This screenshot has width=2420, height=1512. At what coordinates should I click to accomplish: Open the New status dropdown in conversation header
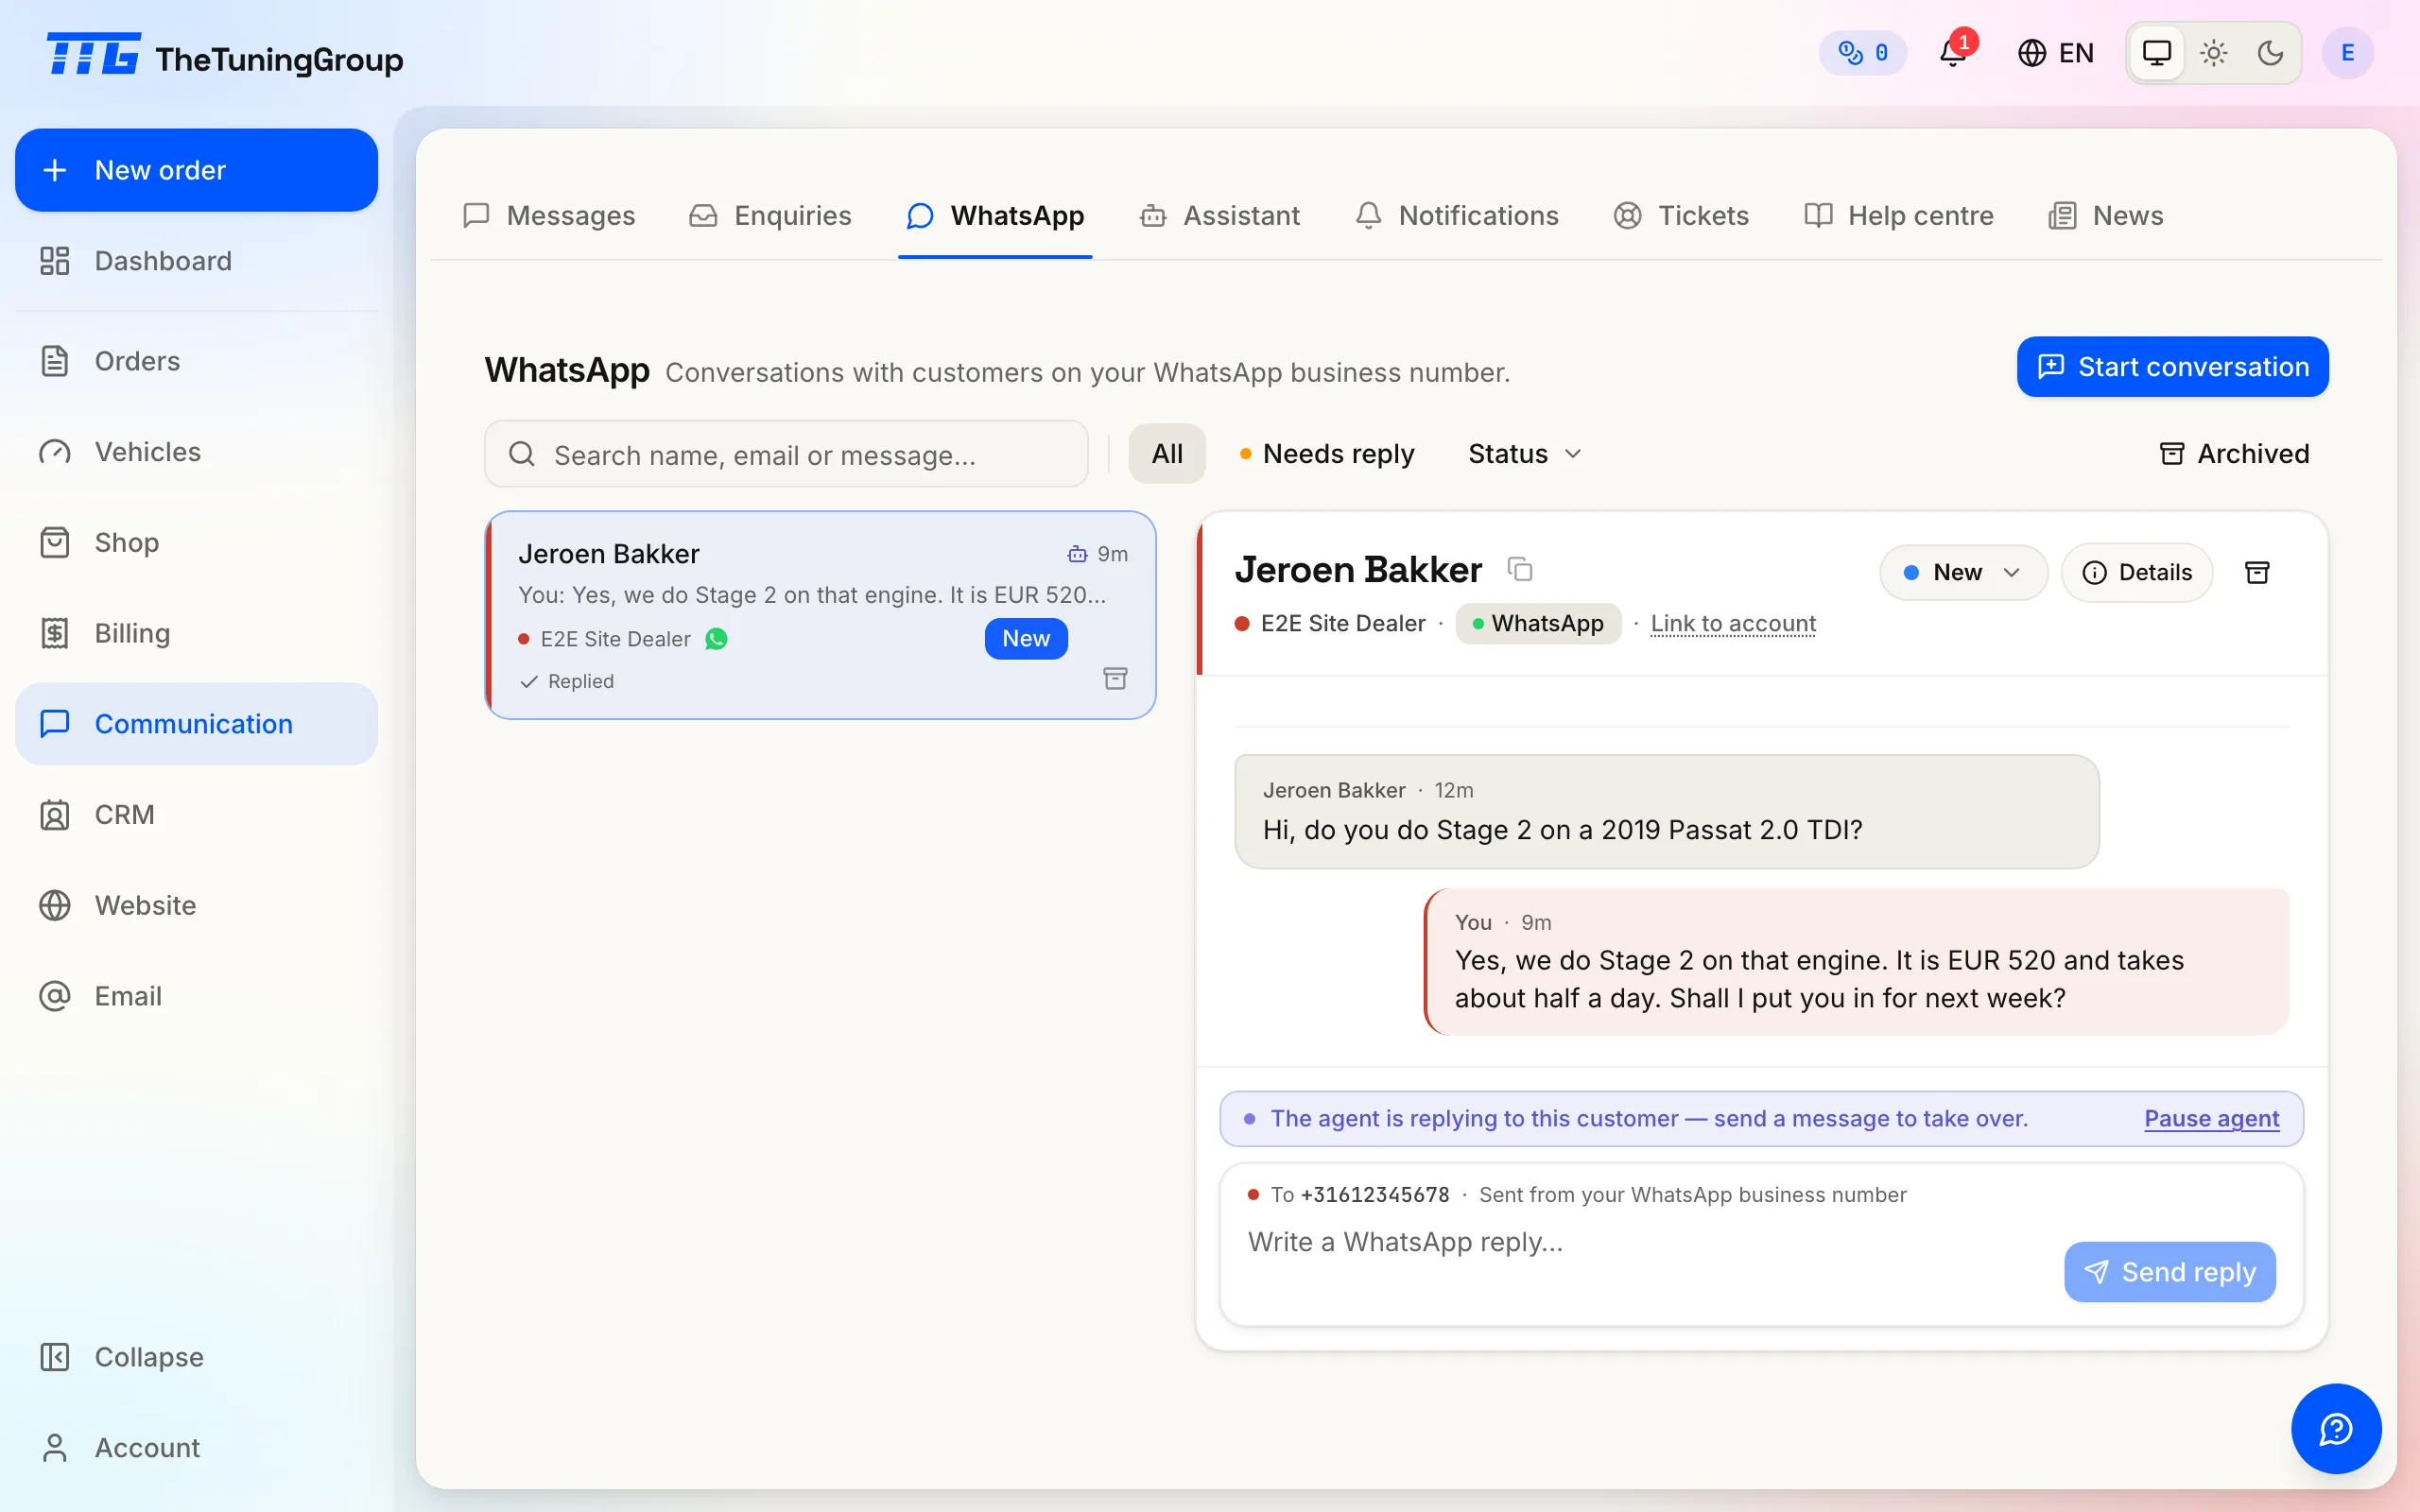[x=1964, y=573]
